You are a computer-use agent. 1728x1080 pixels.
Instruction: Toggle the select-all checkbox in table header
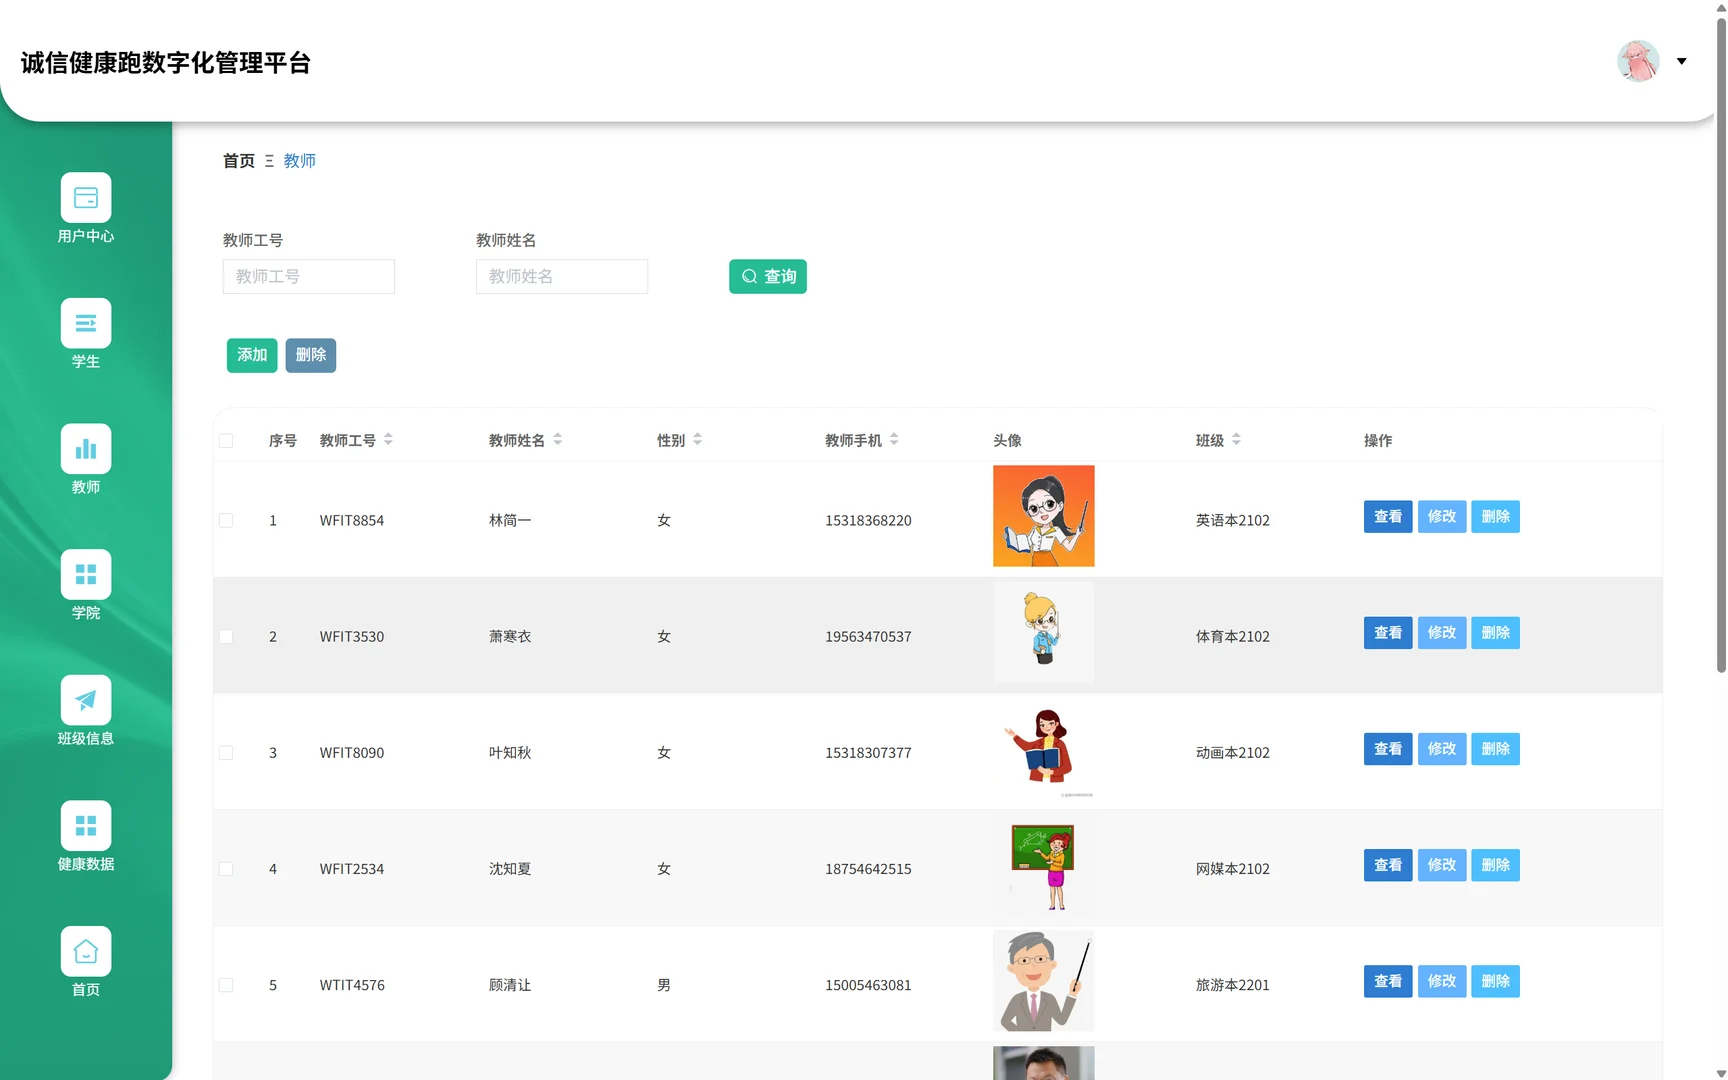click(x=226, y=441)
